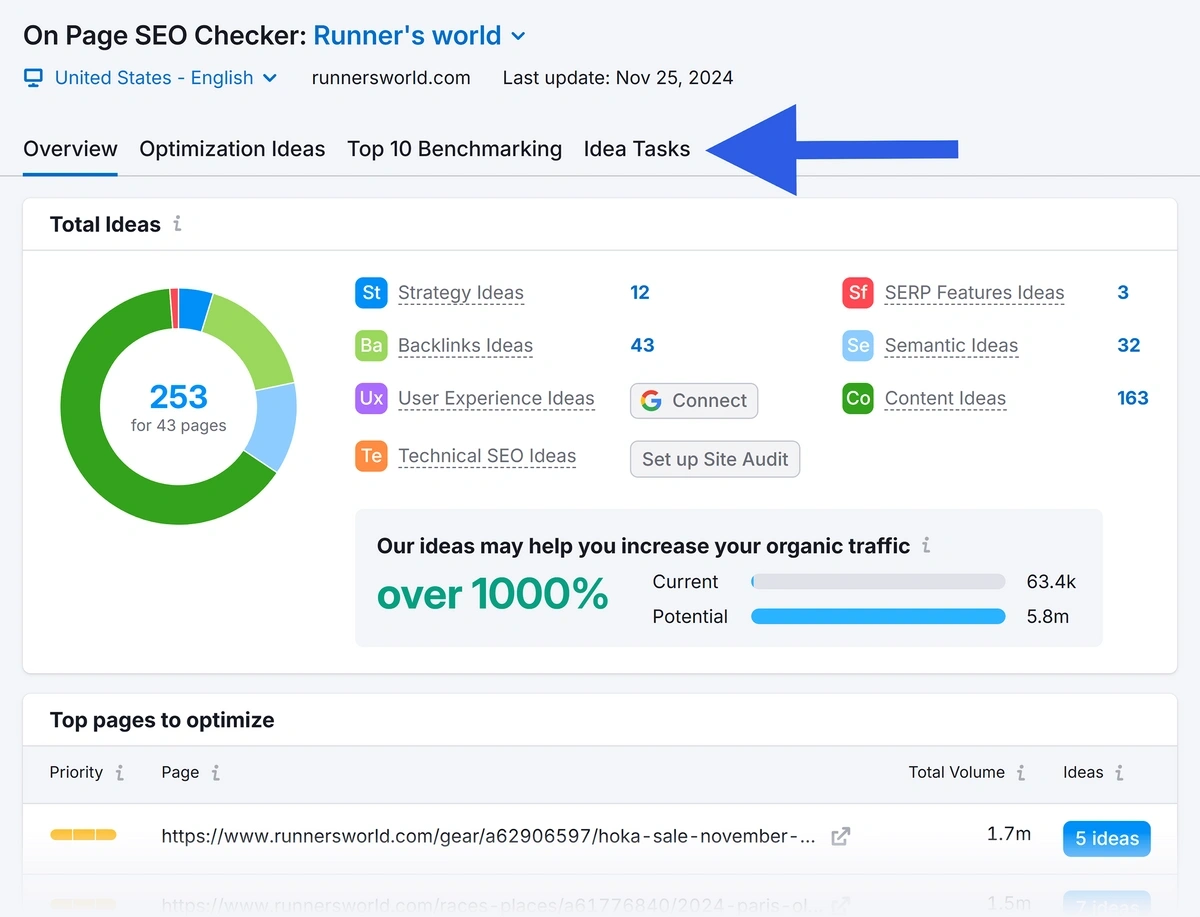
Task: Click info icon beside organic traffic heading
Action: click(x=926, y=546)
